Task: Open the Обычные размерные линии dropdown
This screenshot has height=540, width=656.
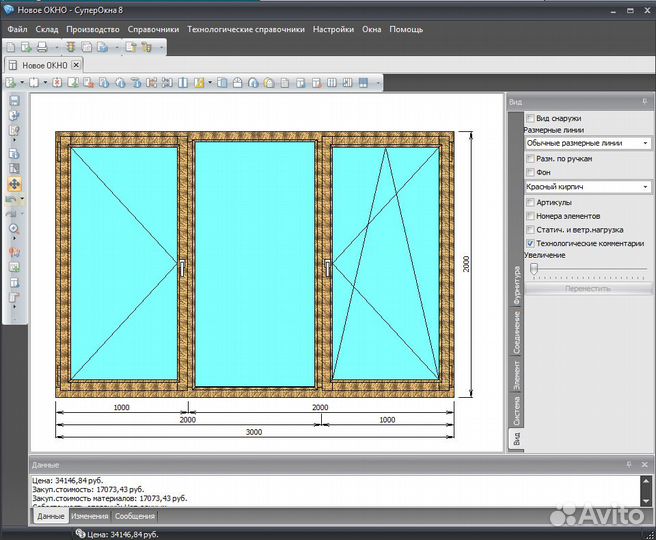Action: [x=645, y=144]
